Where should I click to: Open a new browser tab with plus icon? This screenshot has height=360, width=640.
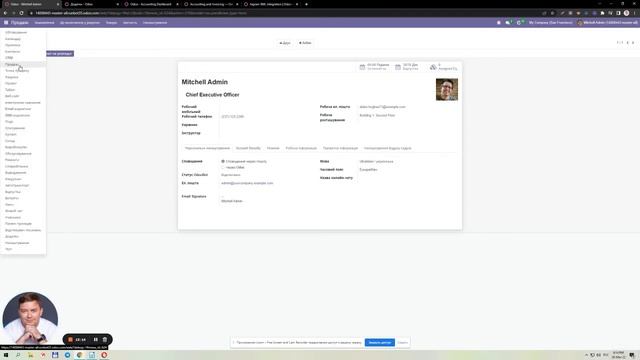(307, 4)
